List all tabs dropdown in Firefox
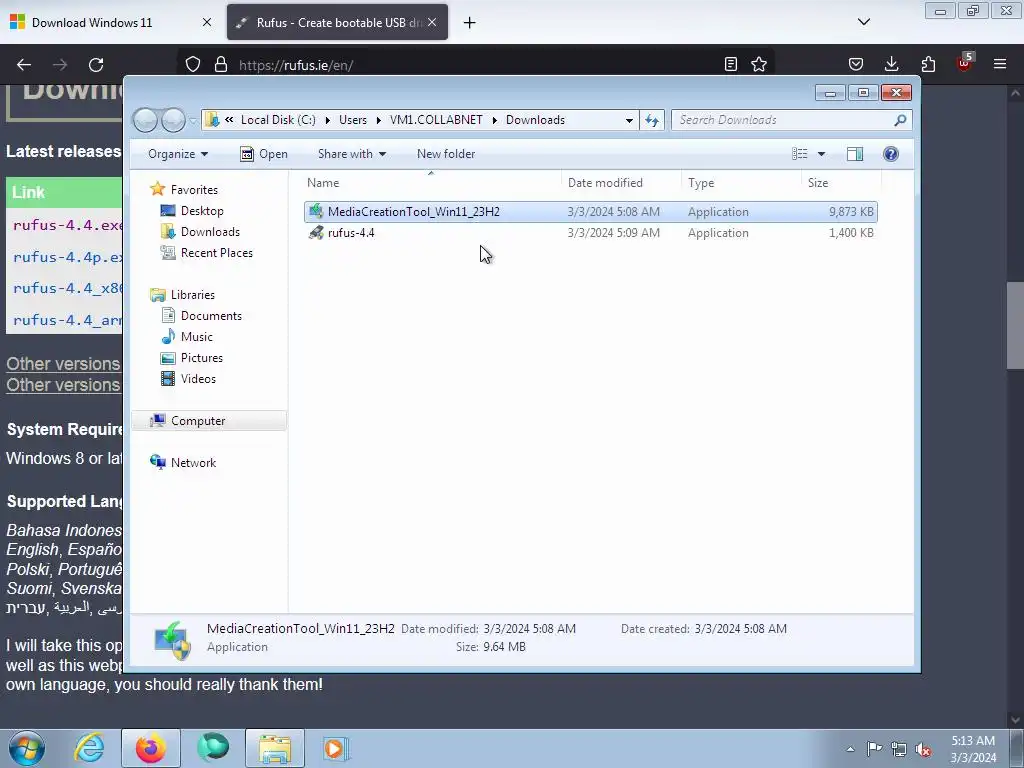This screenshot has width=1024, height=768. [864, 22]
